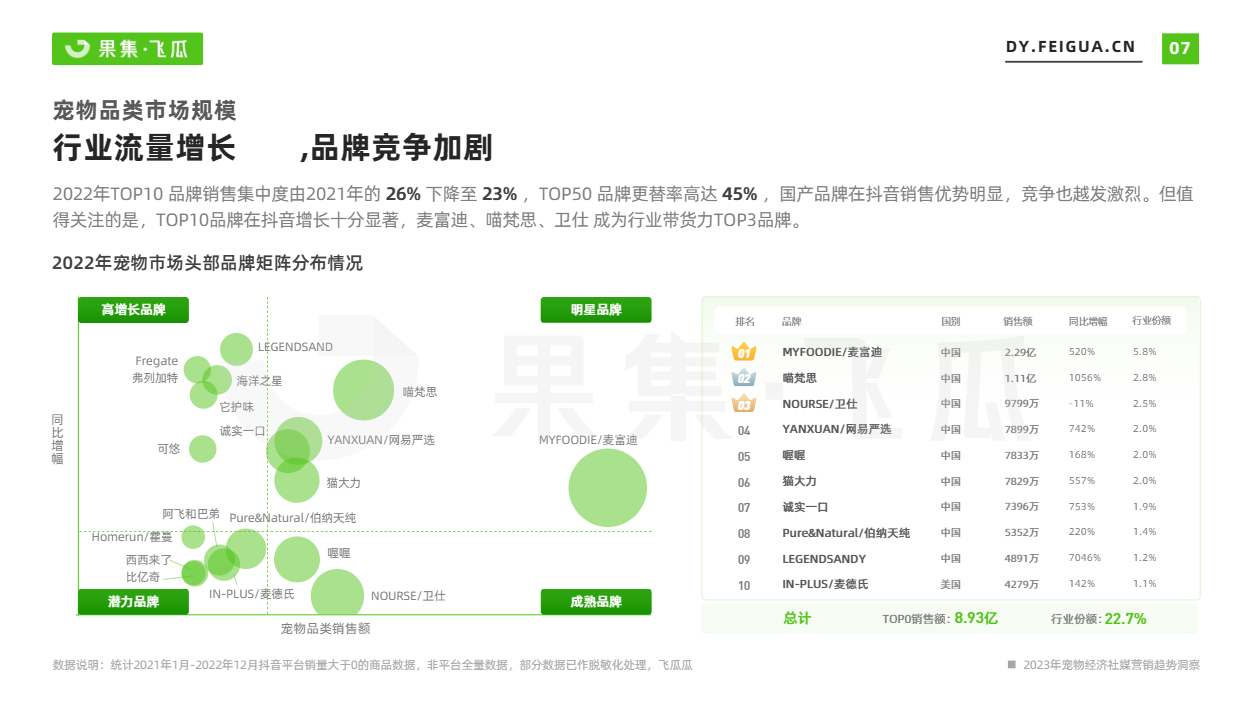Click the 果集·飞瓜 logo badge

(127, 48)
